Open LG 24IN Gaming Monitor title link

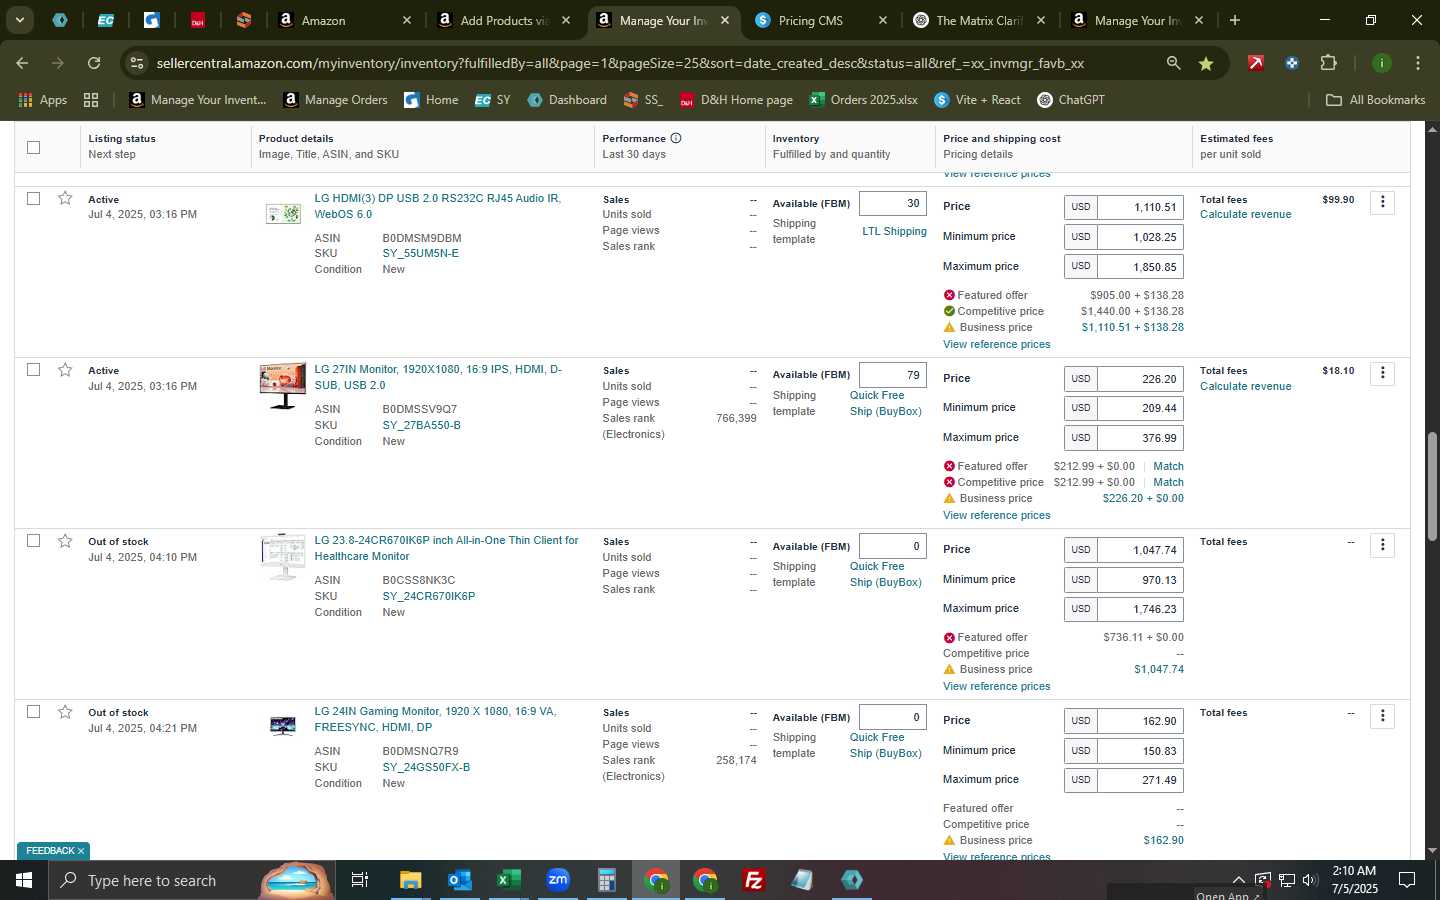[435, 719]
